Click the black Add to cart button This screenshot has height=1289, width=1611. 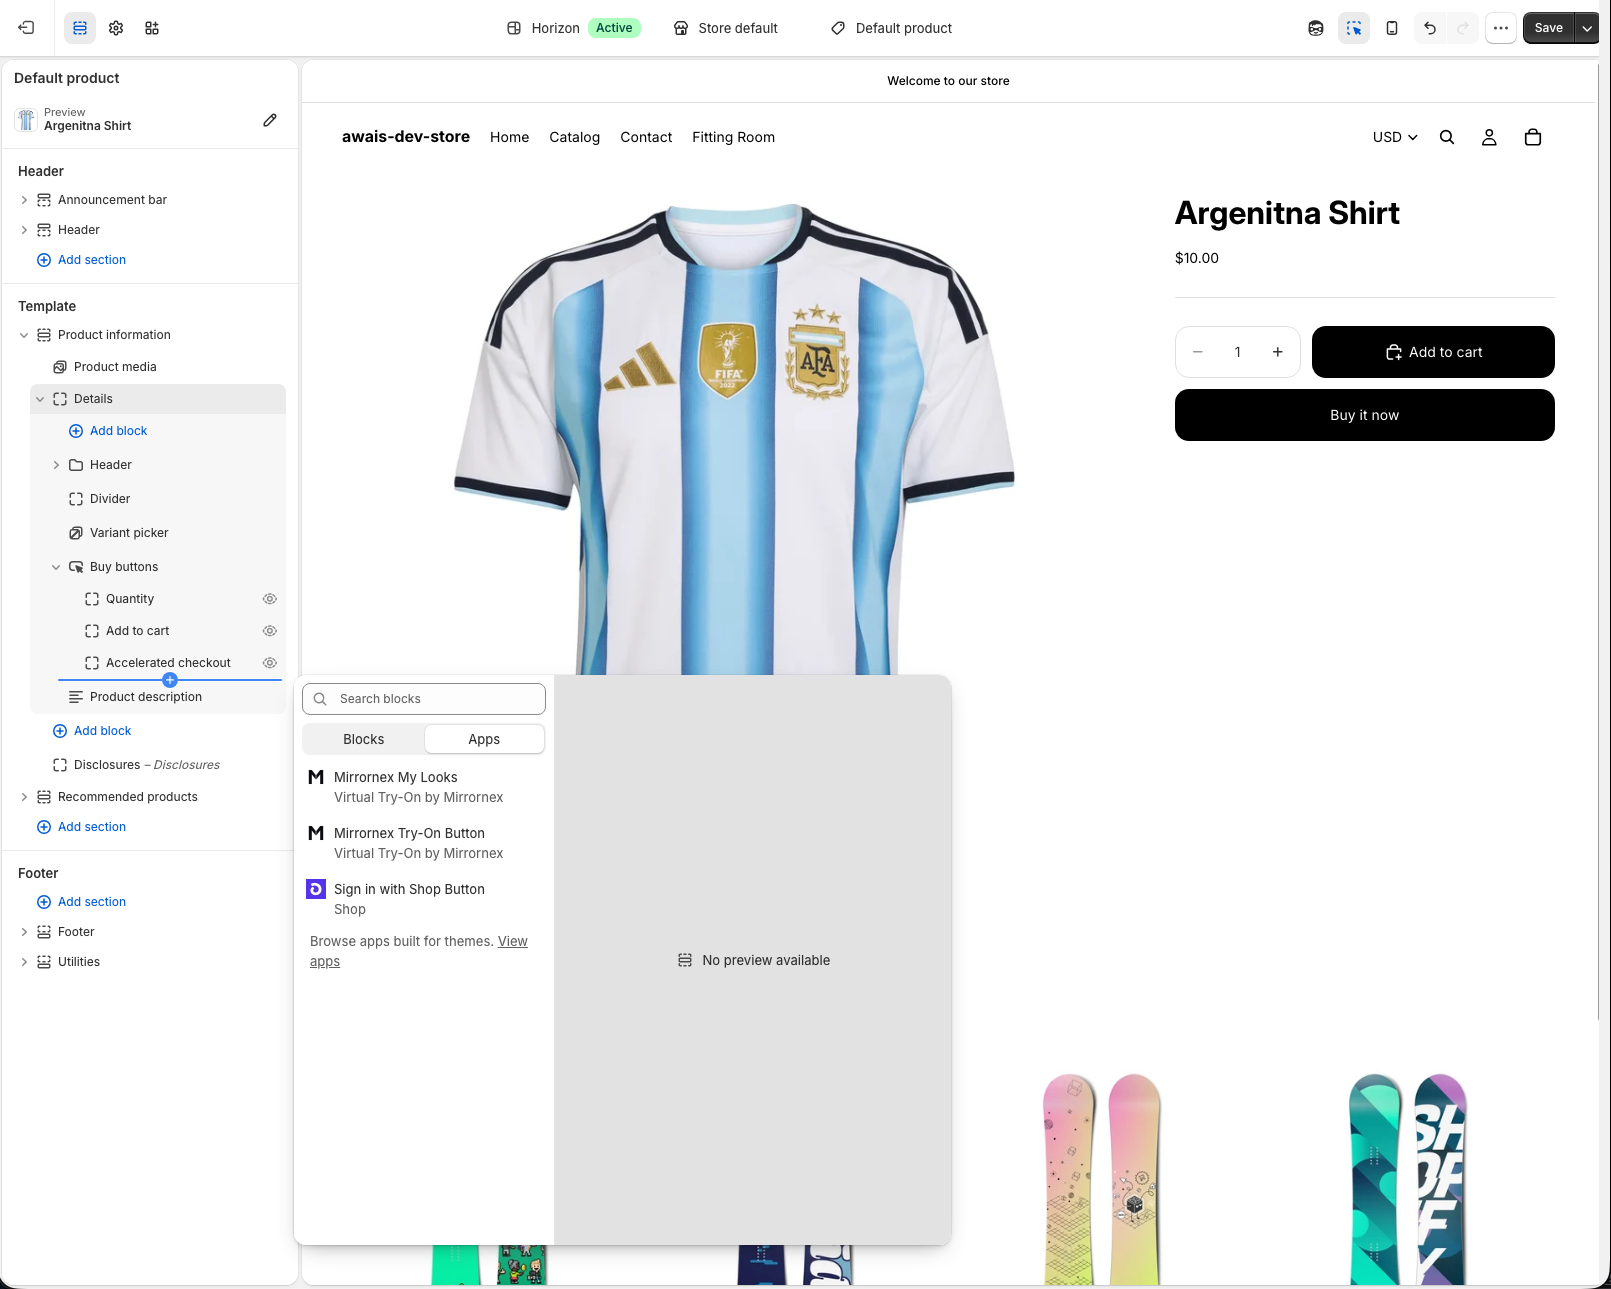[x=1433, y=352]
